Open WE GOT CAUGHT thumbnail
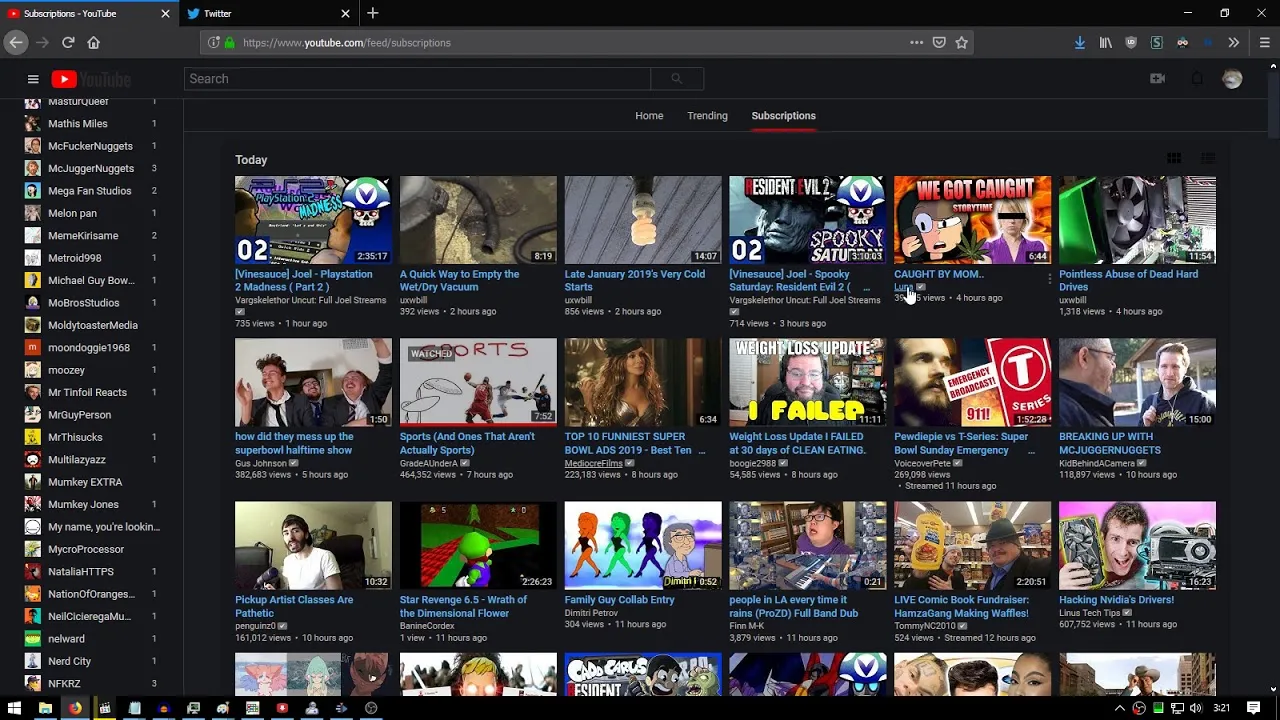 (972, 220)
